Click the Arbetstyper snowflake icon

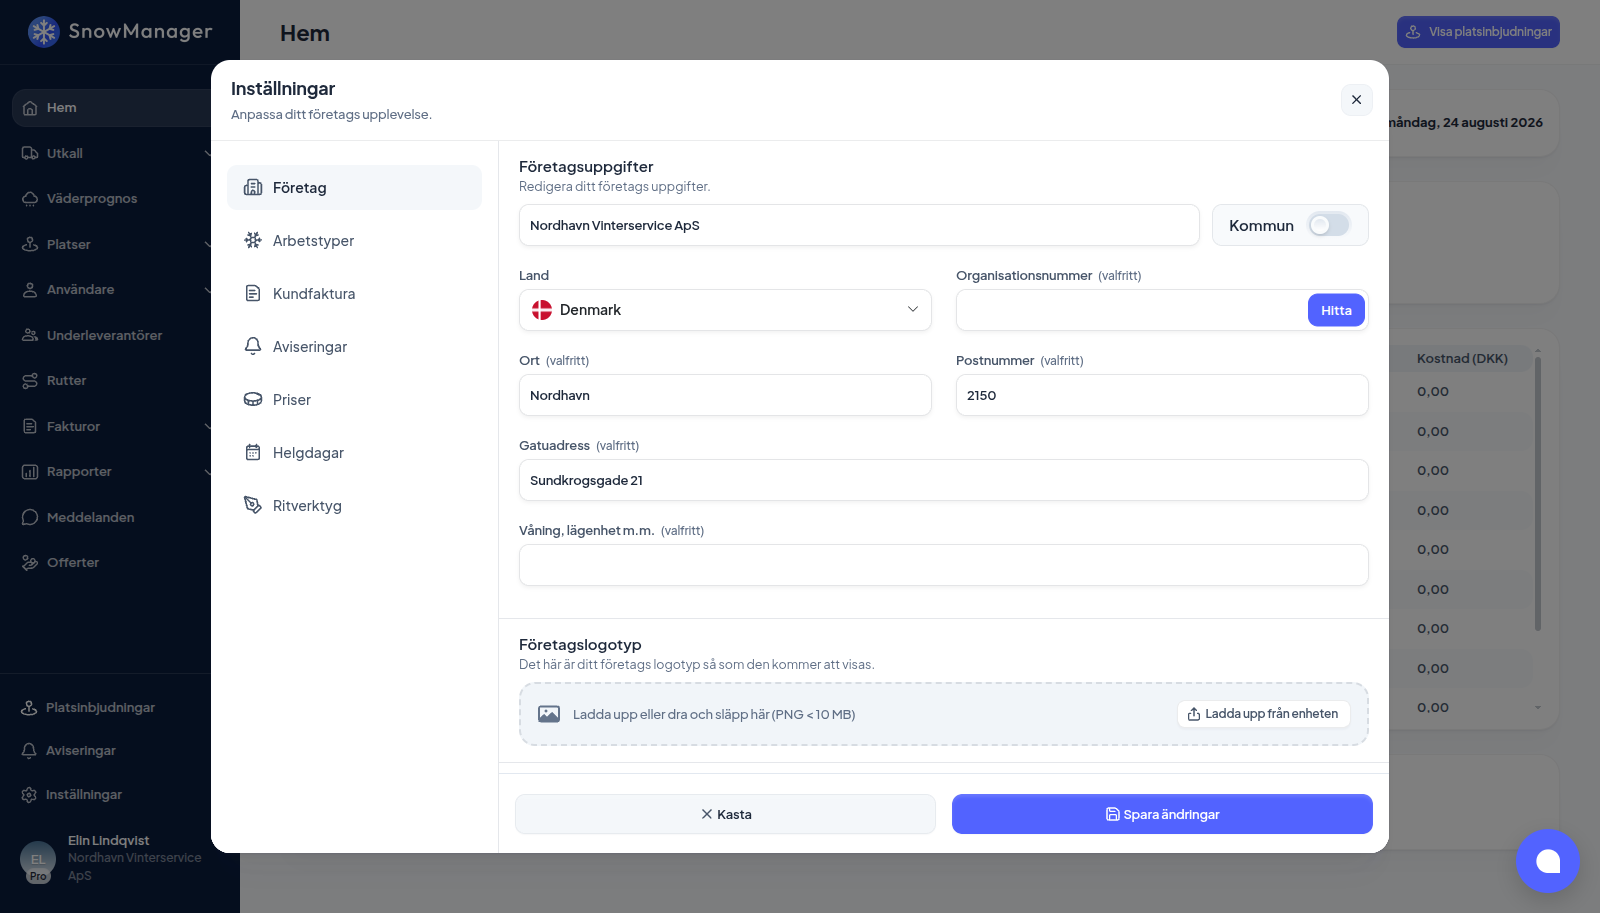(253, 240)
